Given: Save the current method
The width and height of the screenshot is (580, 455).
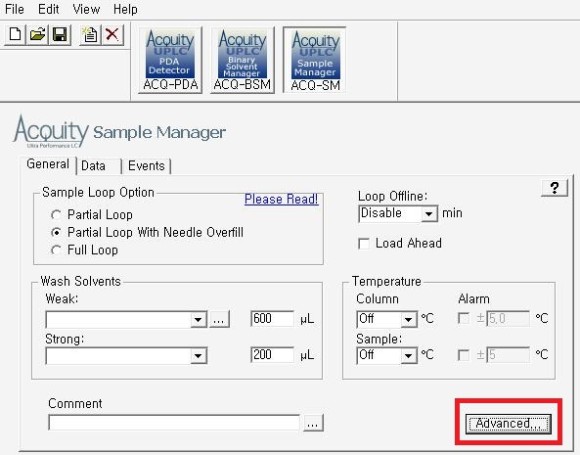Looking at the screenshot, I should 60,34.
